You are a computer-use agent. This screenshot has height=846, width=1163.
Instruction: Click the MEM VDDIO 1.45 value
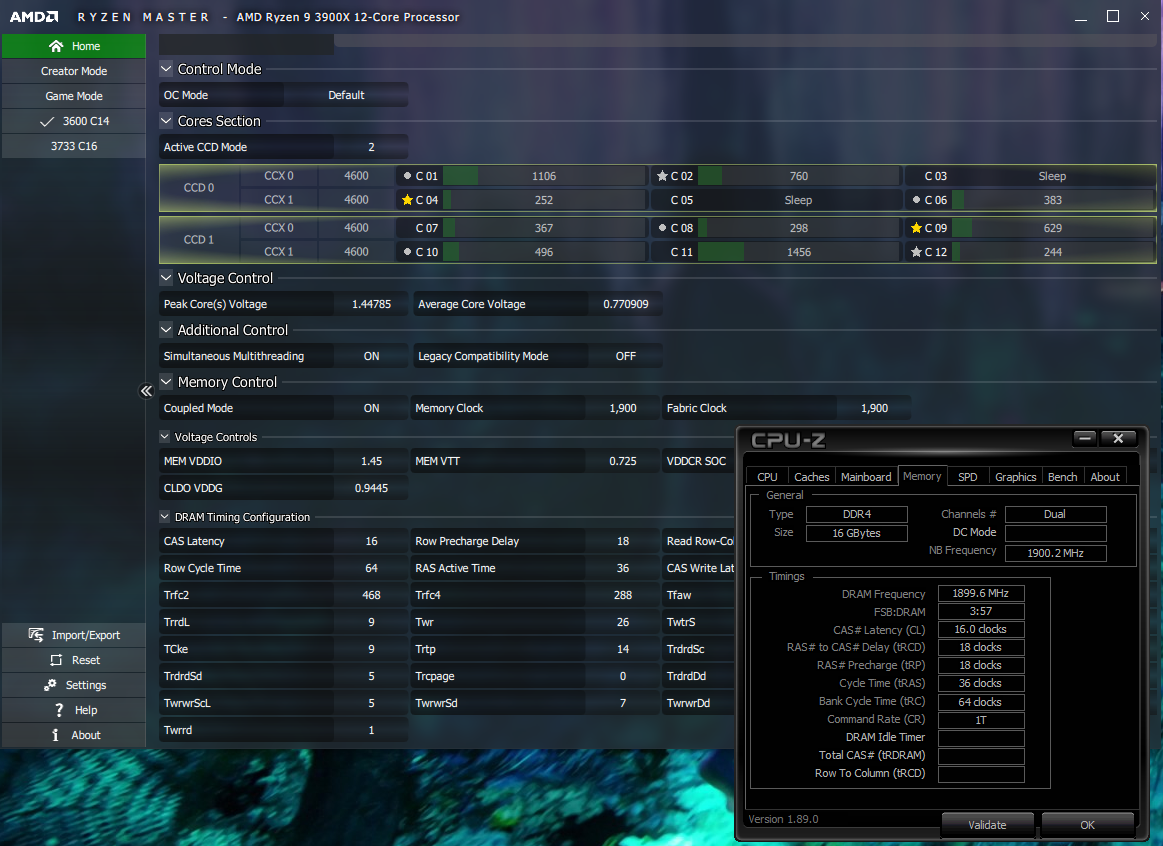[x=371, y=461]
